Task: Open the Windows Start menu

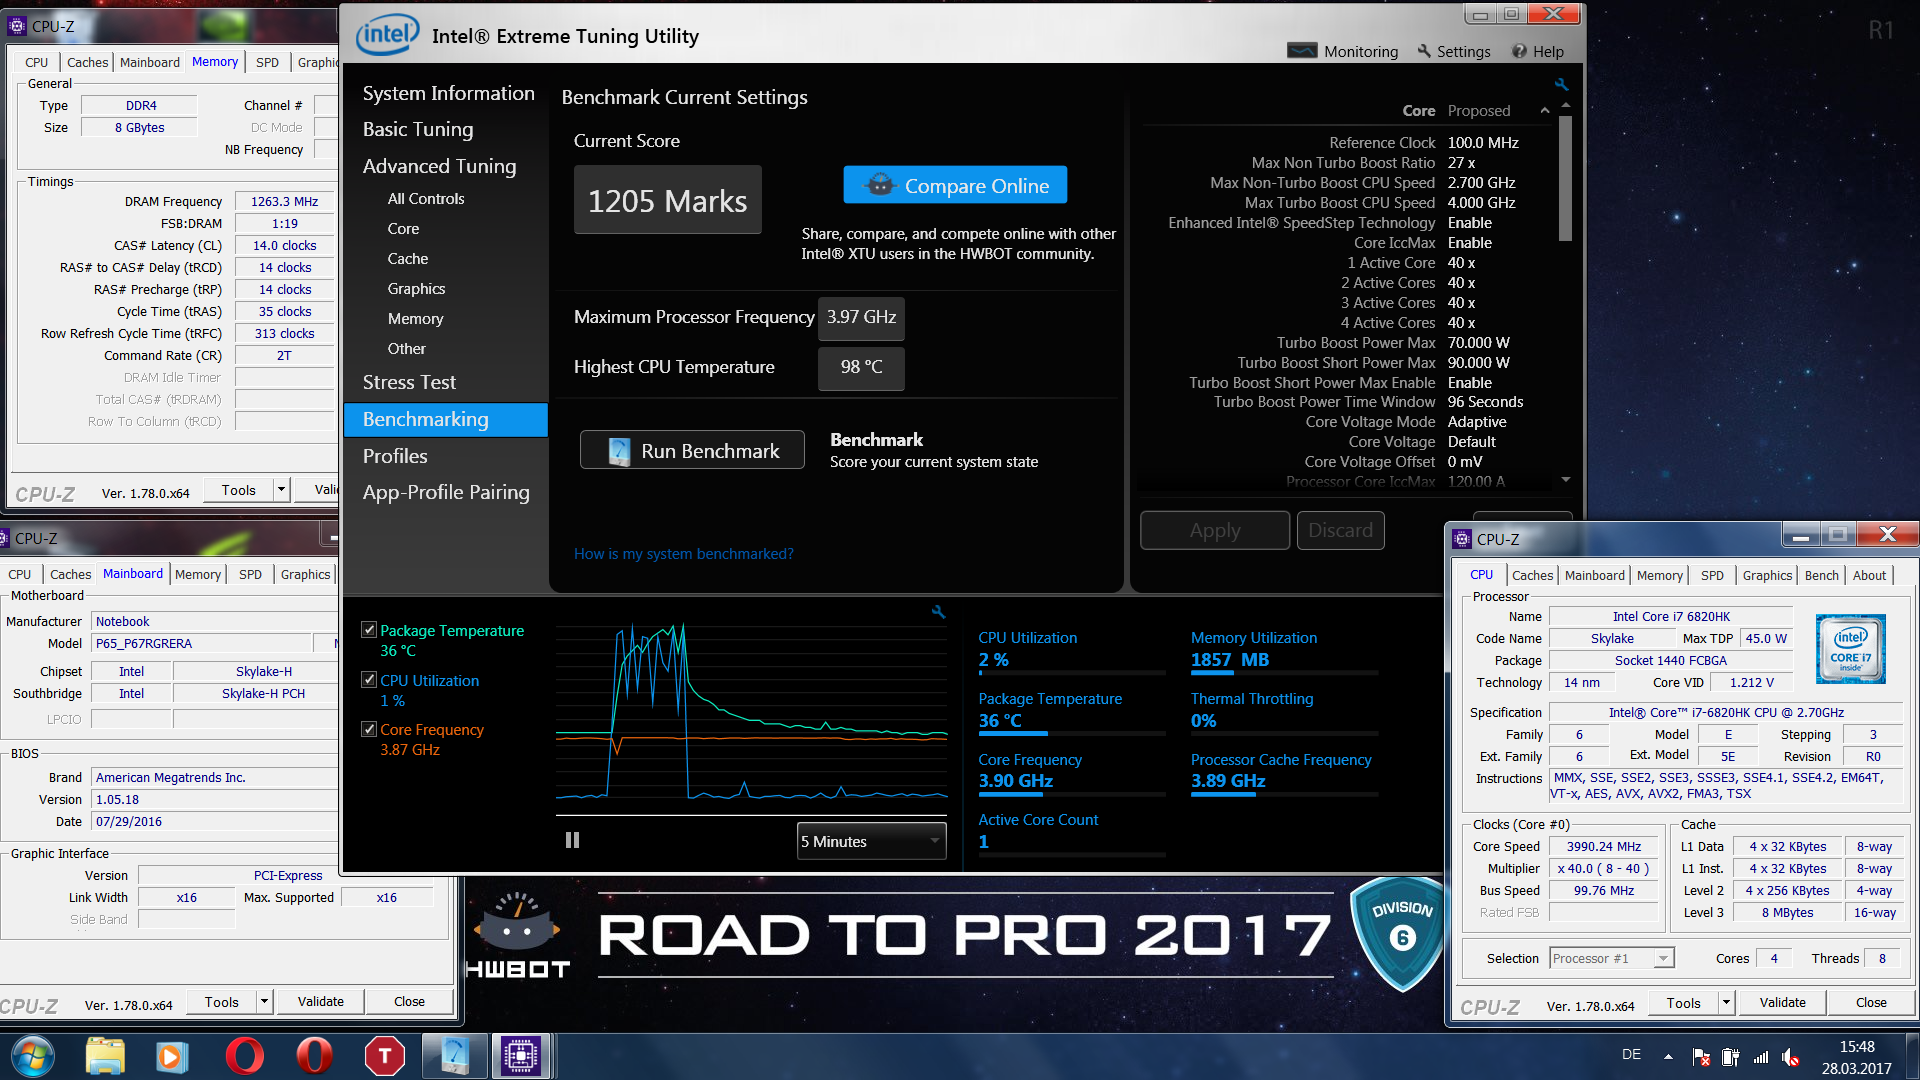Action: click(x=32, y=1056)
